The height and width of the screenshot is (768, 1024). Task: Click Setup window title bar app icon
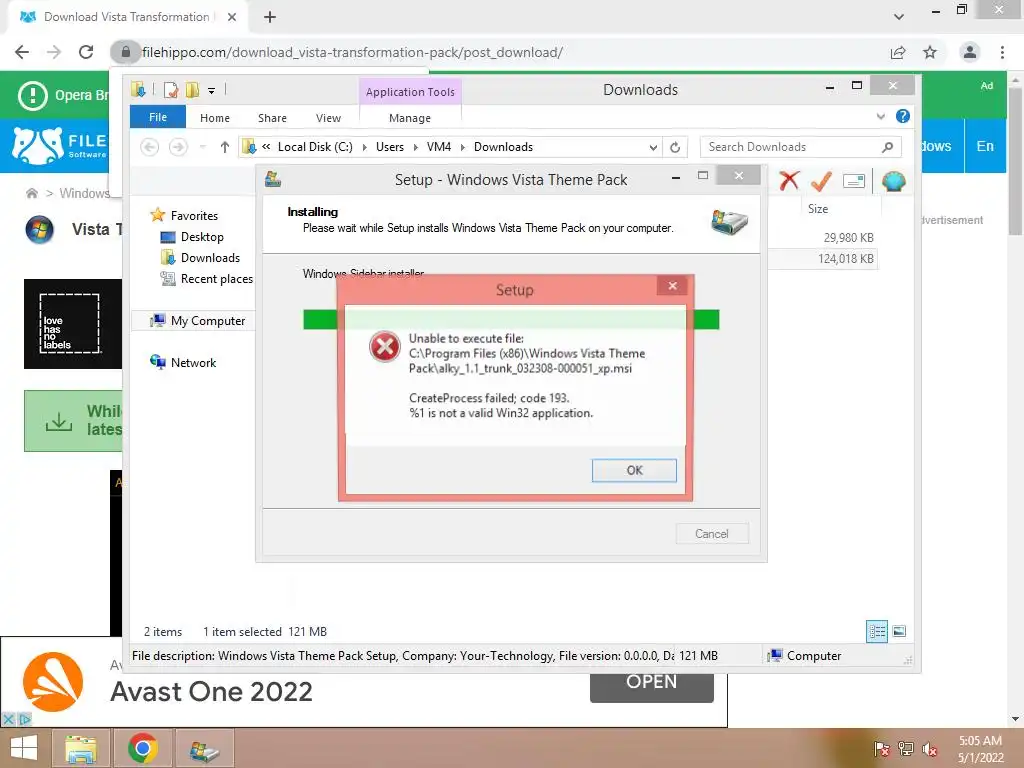273,179
